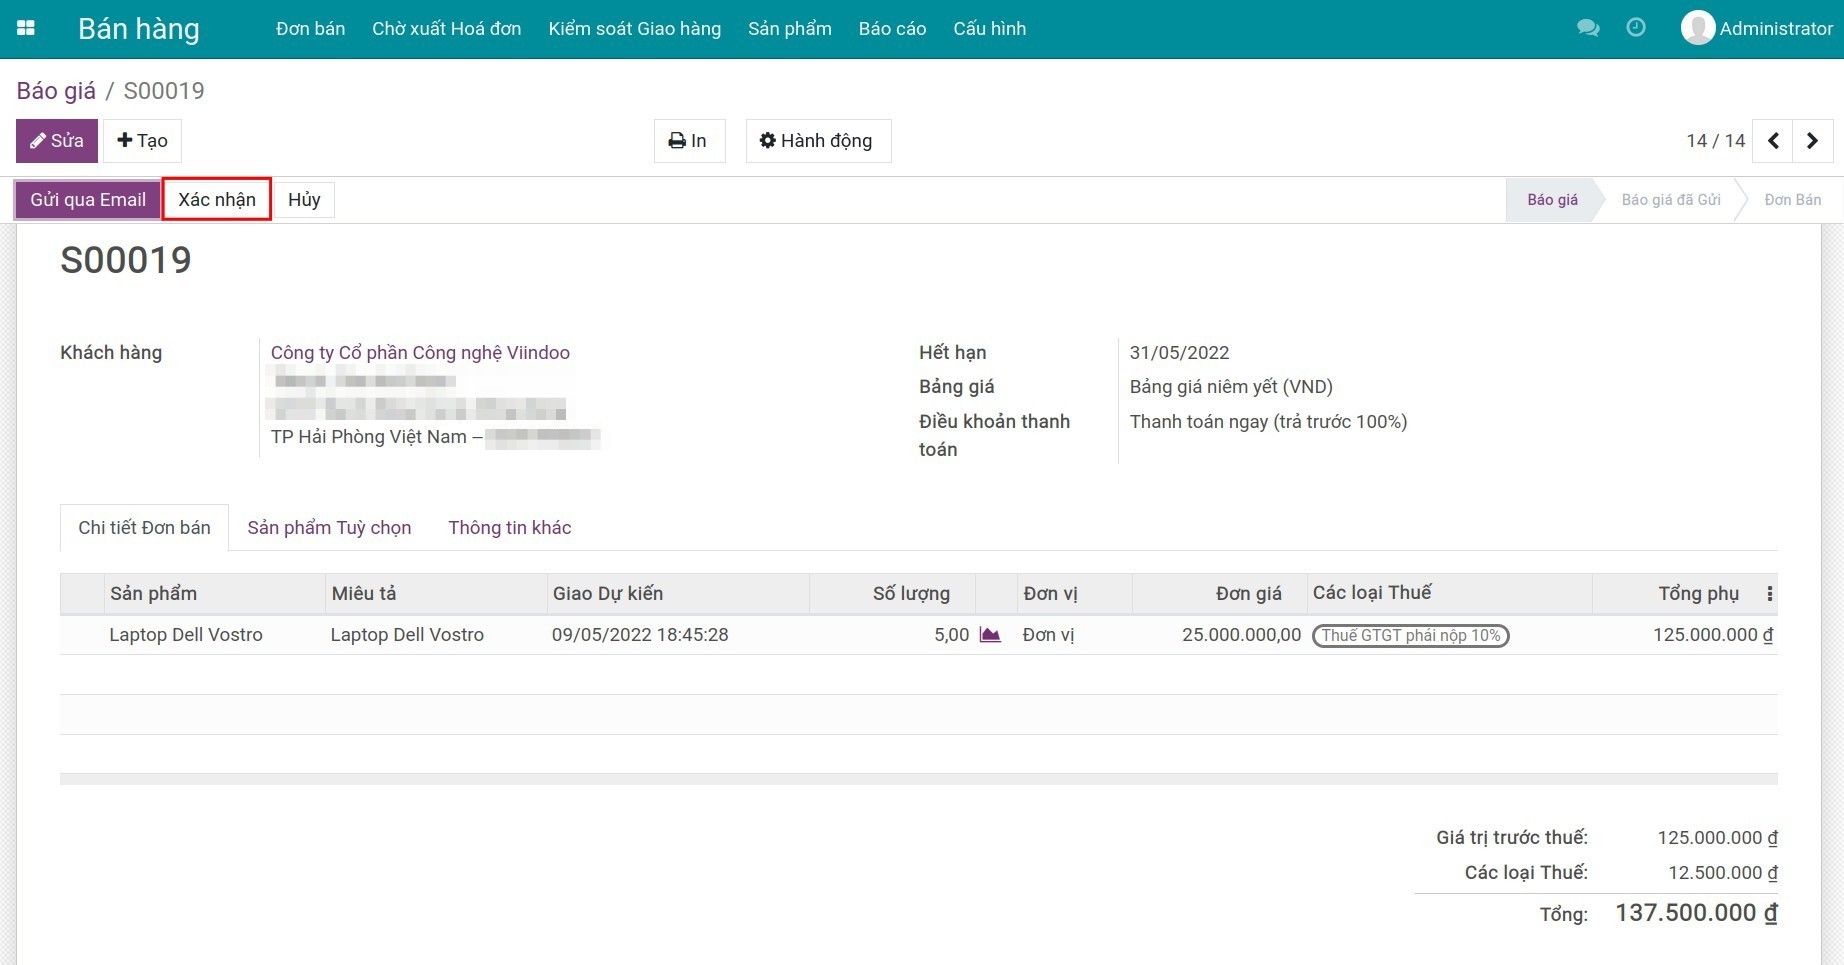Open the activities clock icon

(1636, 28)
